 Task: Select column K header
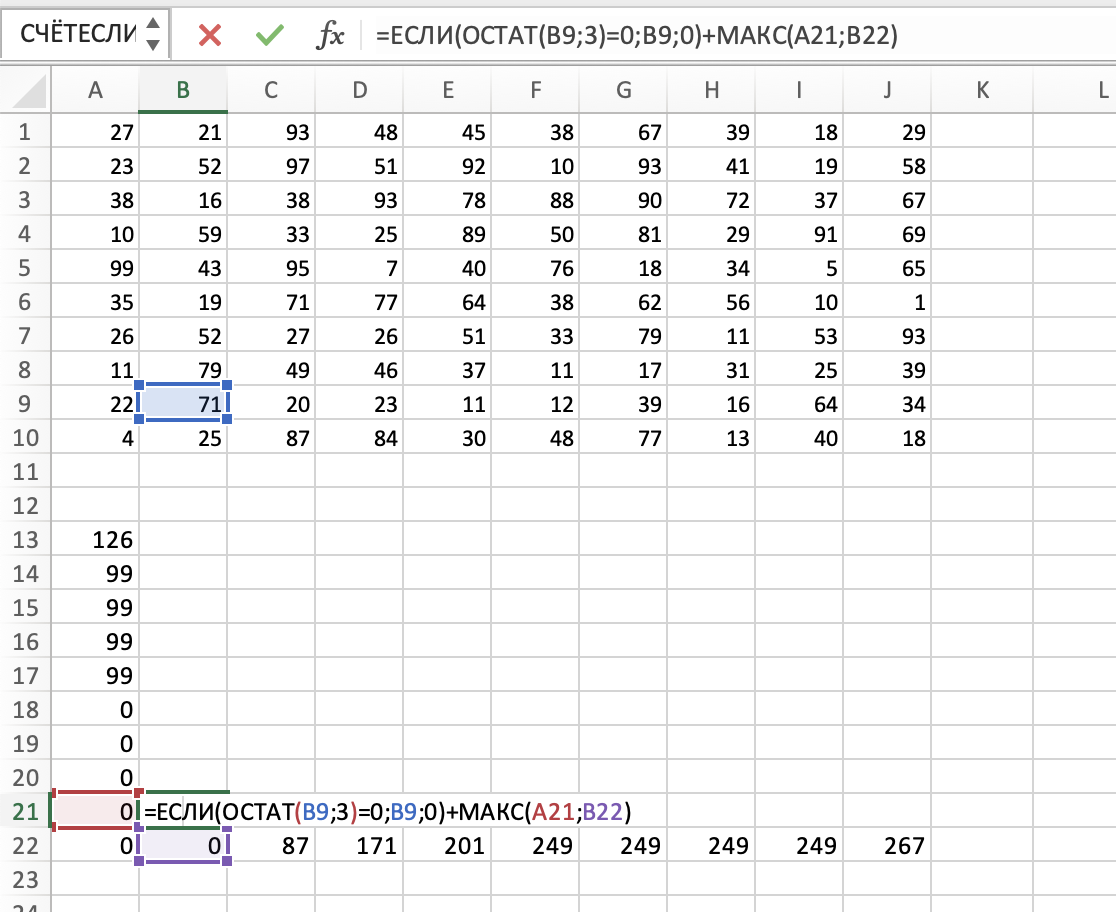pyautogui.click(x=981, y=90)
